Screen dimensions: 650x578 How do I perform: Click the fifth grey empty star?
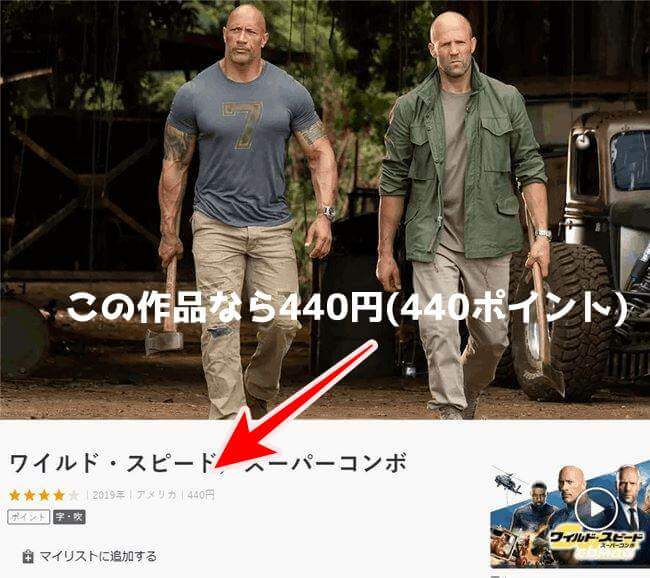pyautogui.click(x=73, y=495)
